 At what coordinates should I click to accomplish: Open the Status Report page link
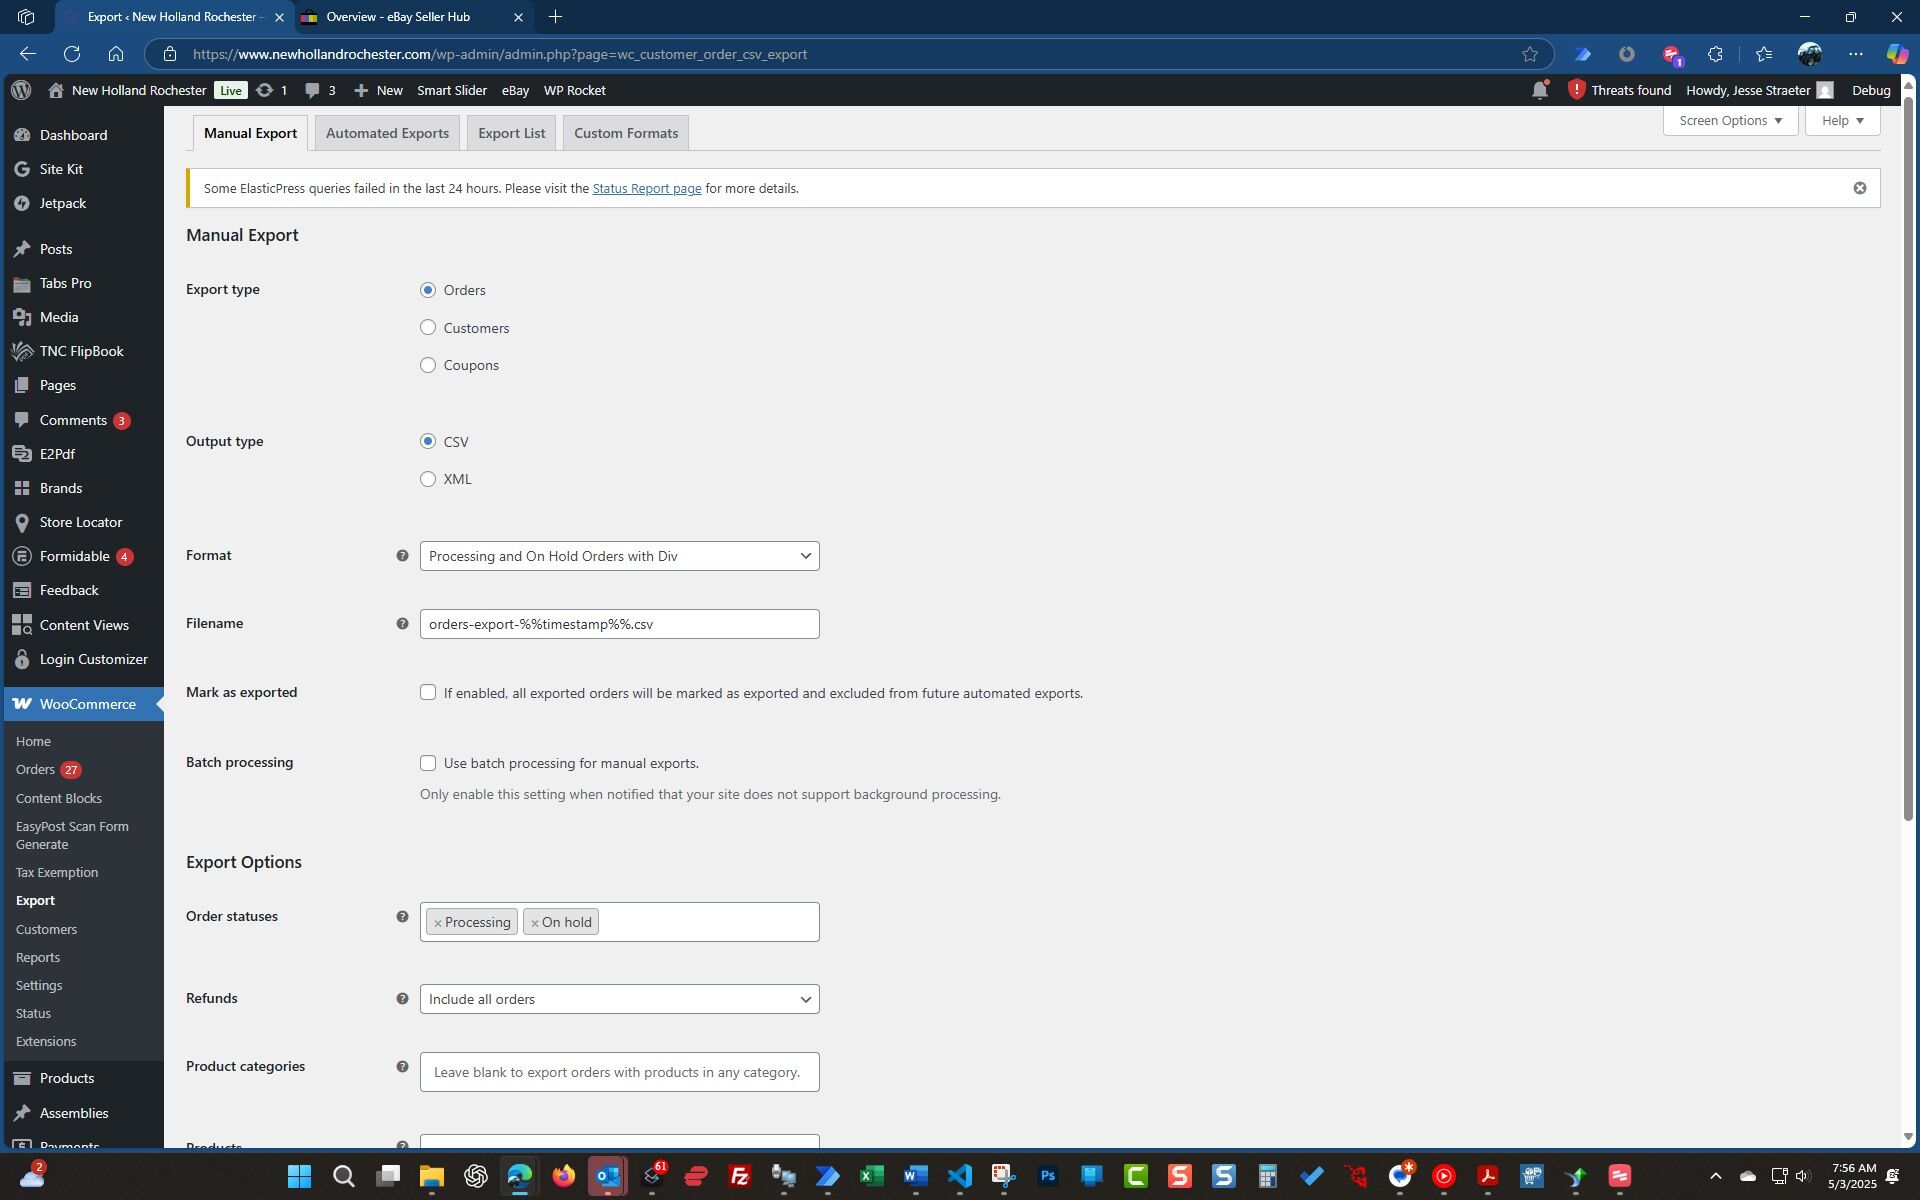(x=646, y=189)
